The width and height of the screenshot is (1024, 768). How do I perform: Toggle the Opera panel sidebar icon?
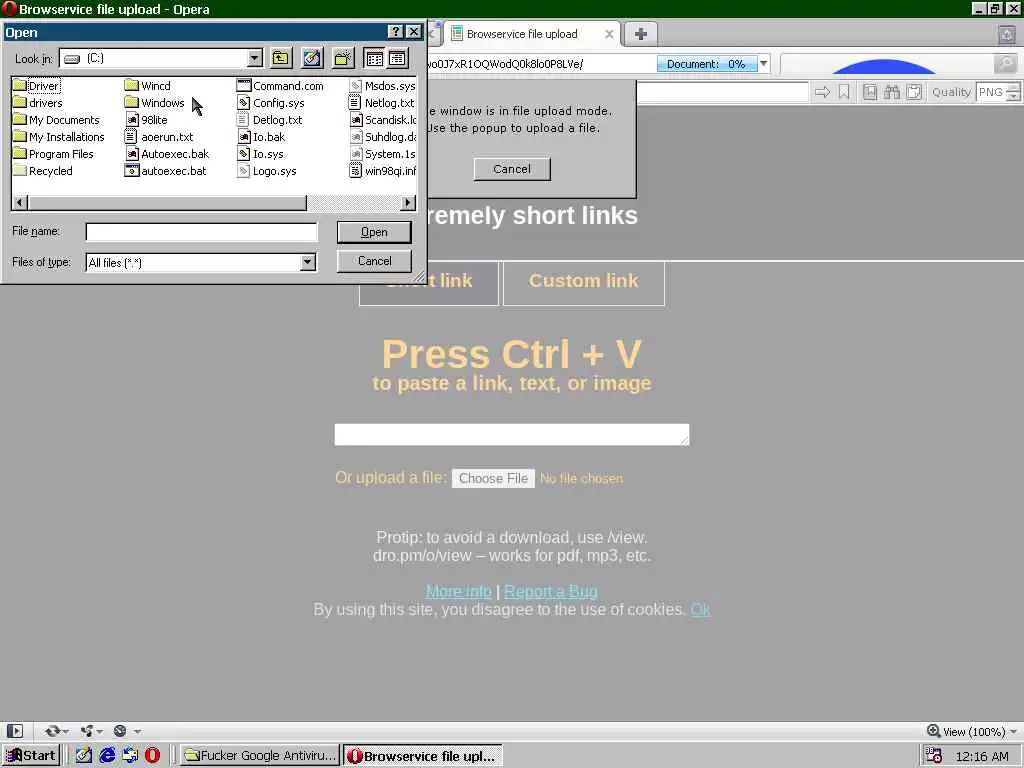[15, 731]
